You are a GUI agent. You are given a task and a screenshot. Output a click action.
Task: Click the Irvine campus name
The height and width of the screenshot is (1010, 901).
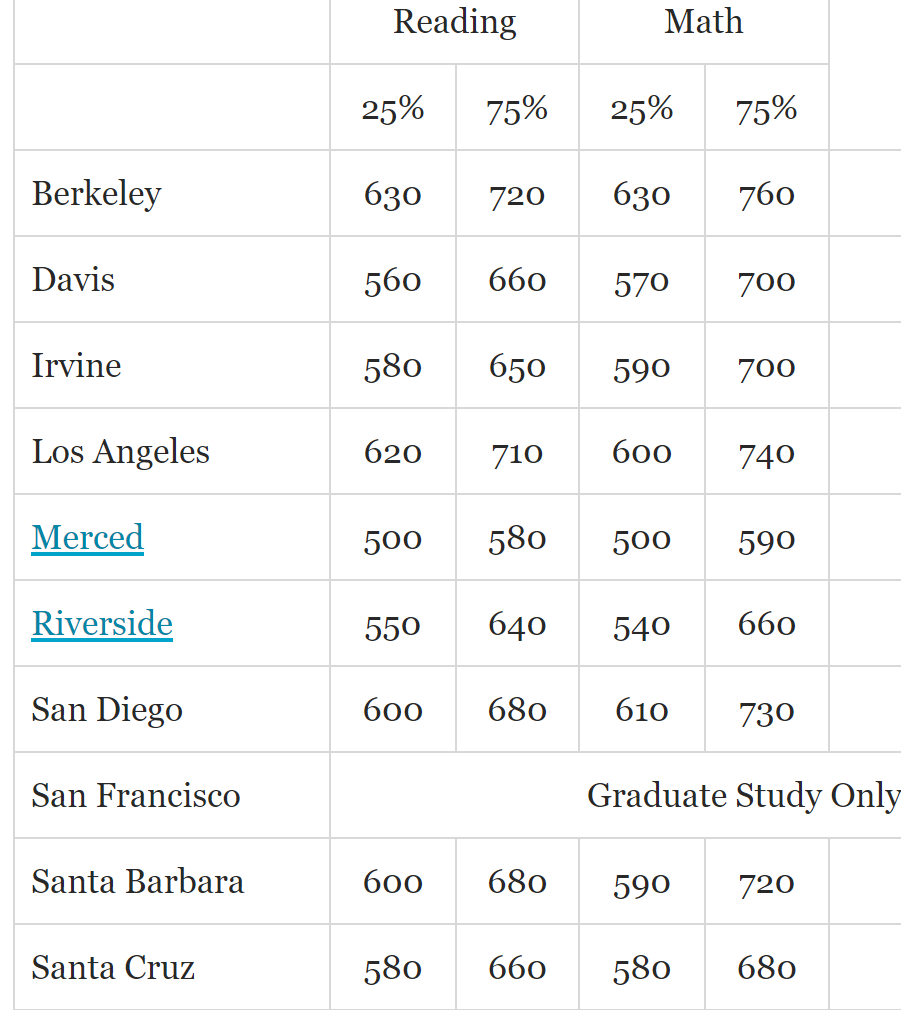(76, 366)
